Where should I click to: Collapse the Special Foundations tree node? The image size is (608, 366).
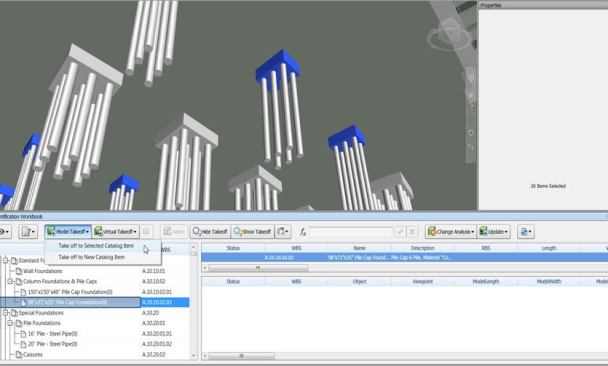point(6,312)
